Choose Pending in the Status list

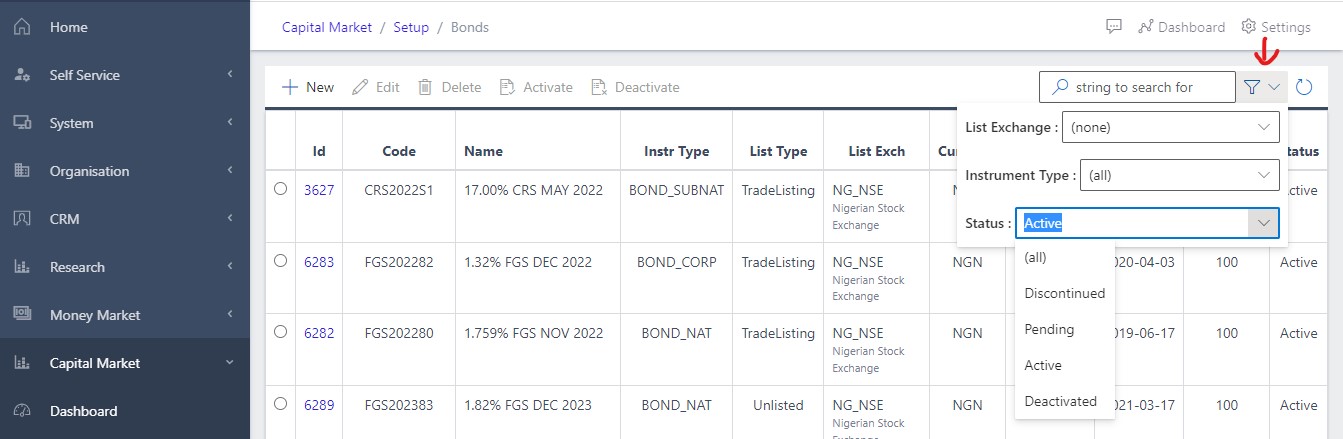click(x=1065, y=329)
